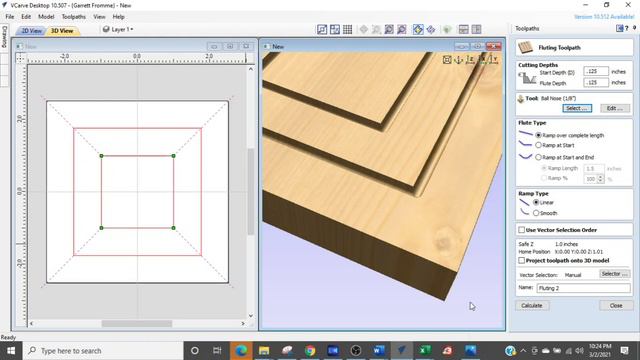The width and height of the screenshot is (640, 360).
Task: Click the second magnifier zoom icon in the toolbar
Action: (402, 29)
